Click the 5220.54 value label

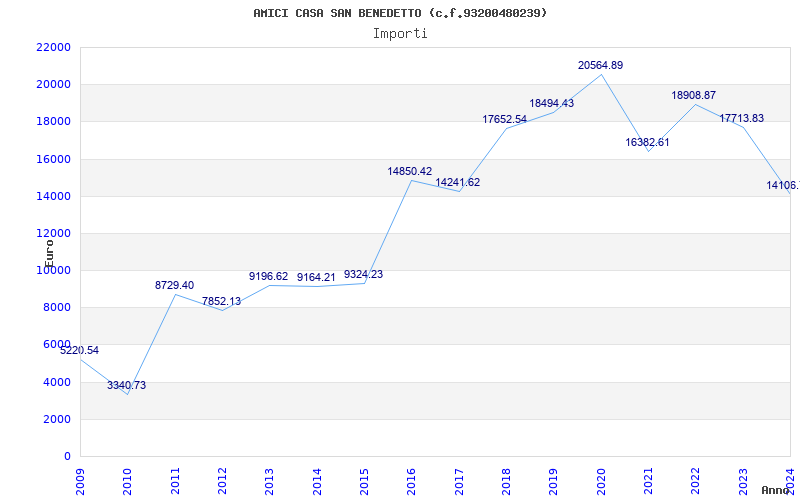tap(80, 351)
